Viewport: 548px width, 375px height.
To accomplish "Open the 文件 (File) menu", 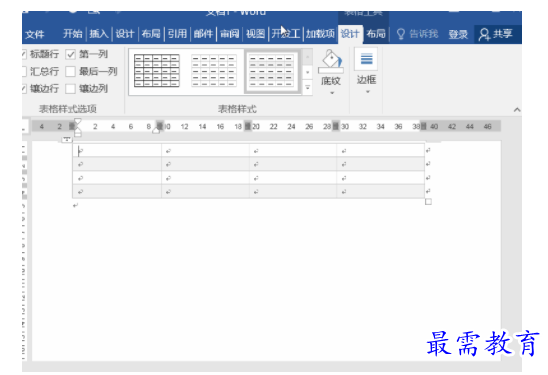I will point(35,34).
